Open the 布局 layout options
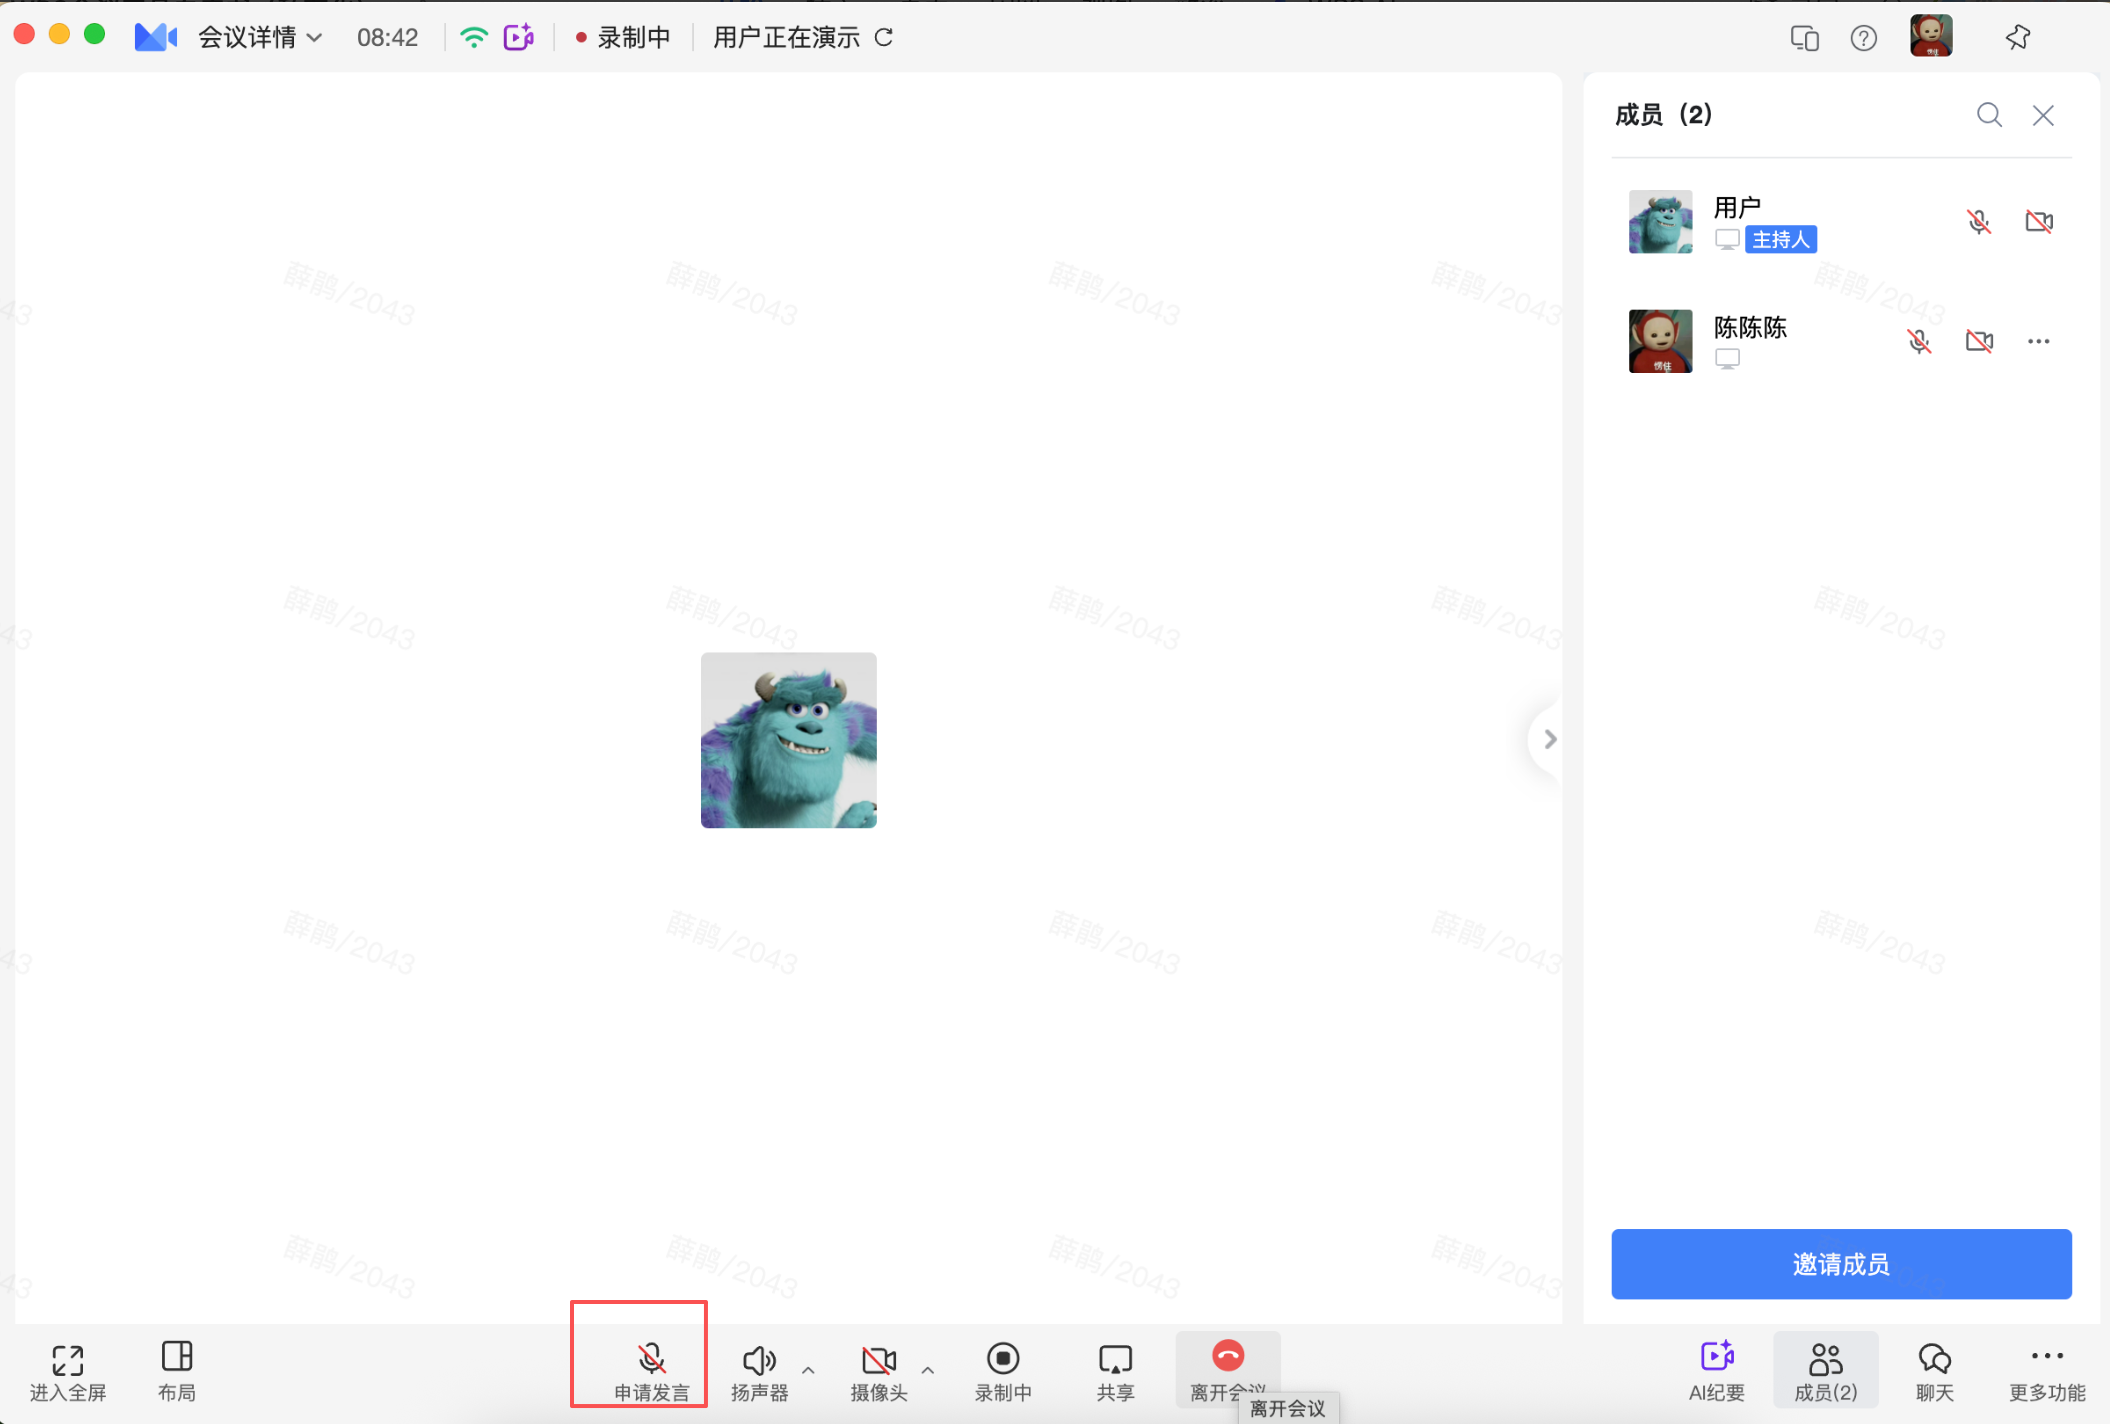This screenshot has width=2110, height=1424. pos(177,1371)
